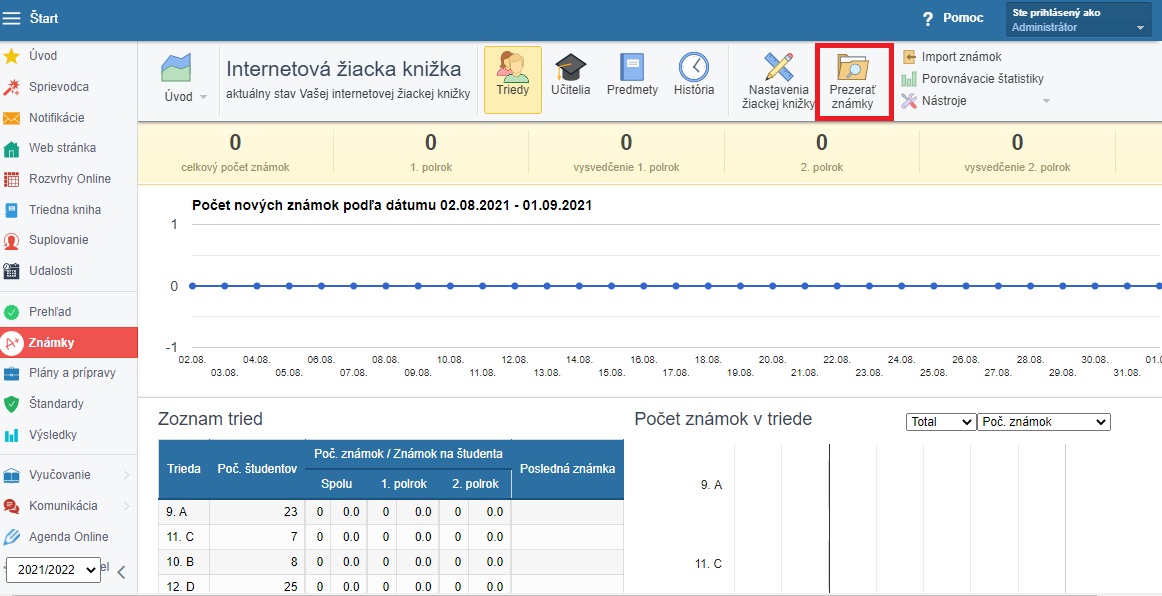The width and height of the screenshot is (1162, 596).
Task: Open the Udalosti calendar icon
Action: (x=11, y=271)
